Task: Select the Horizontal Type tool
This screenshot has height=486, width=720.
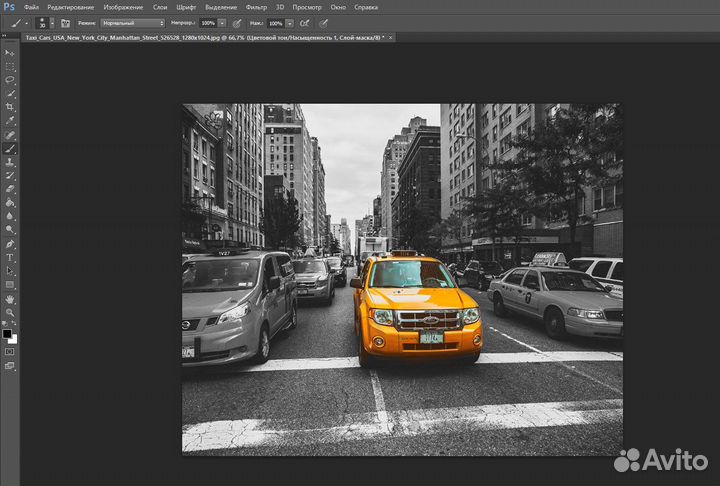Action: tap(10, 257)
